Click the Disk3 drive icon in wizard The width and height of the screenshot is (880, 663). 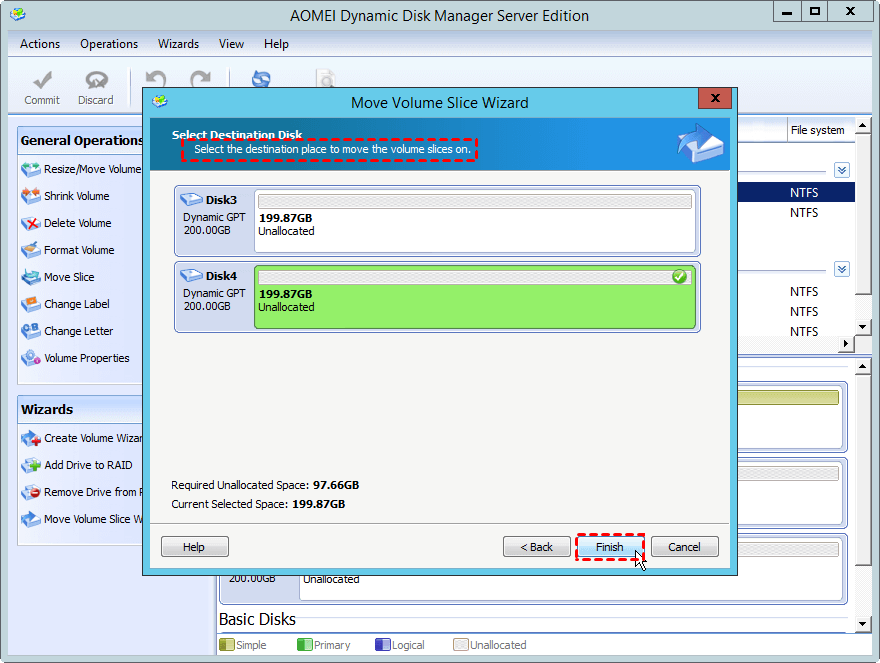pyautogui.click(x=191, y=199)
